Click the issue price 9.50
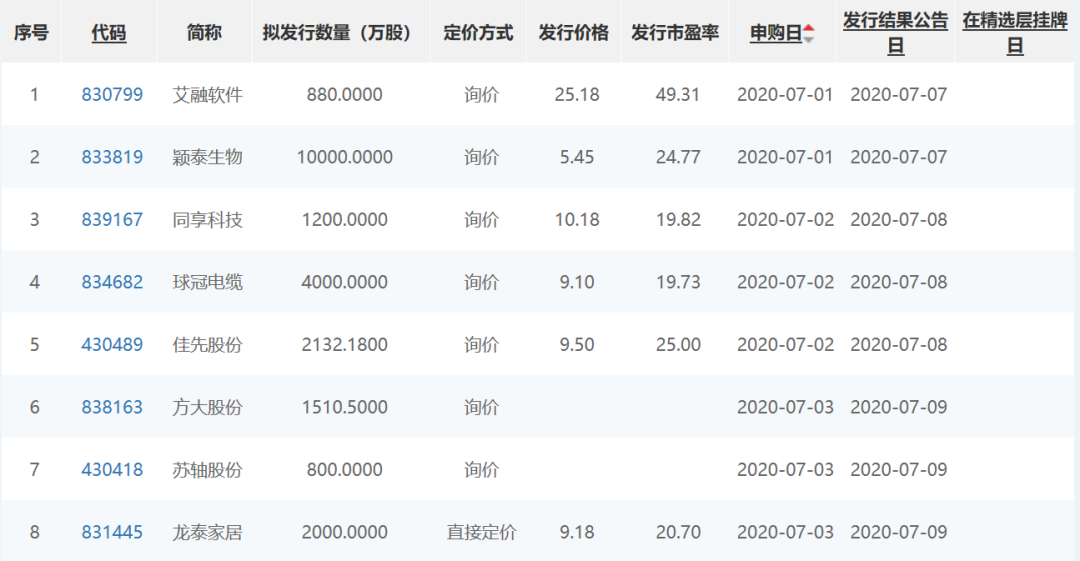Screen dimensions: 1080x561 point(577,345)
